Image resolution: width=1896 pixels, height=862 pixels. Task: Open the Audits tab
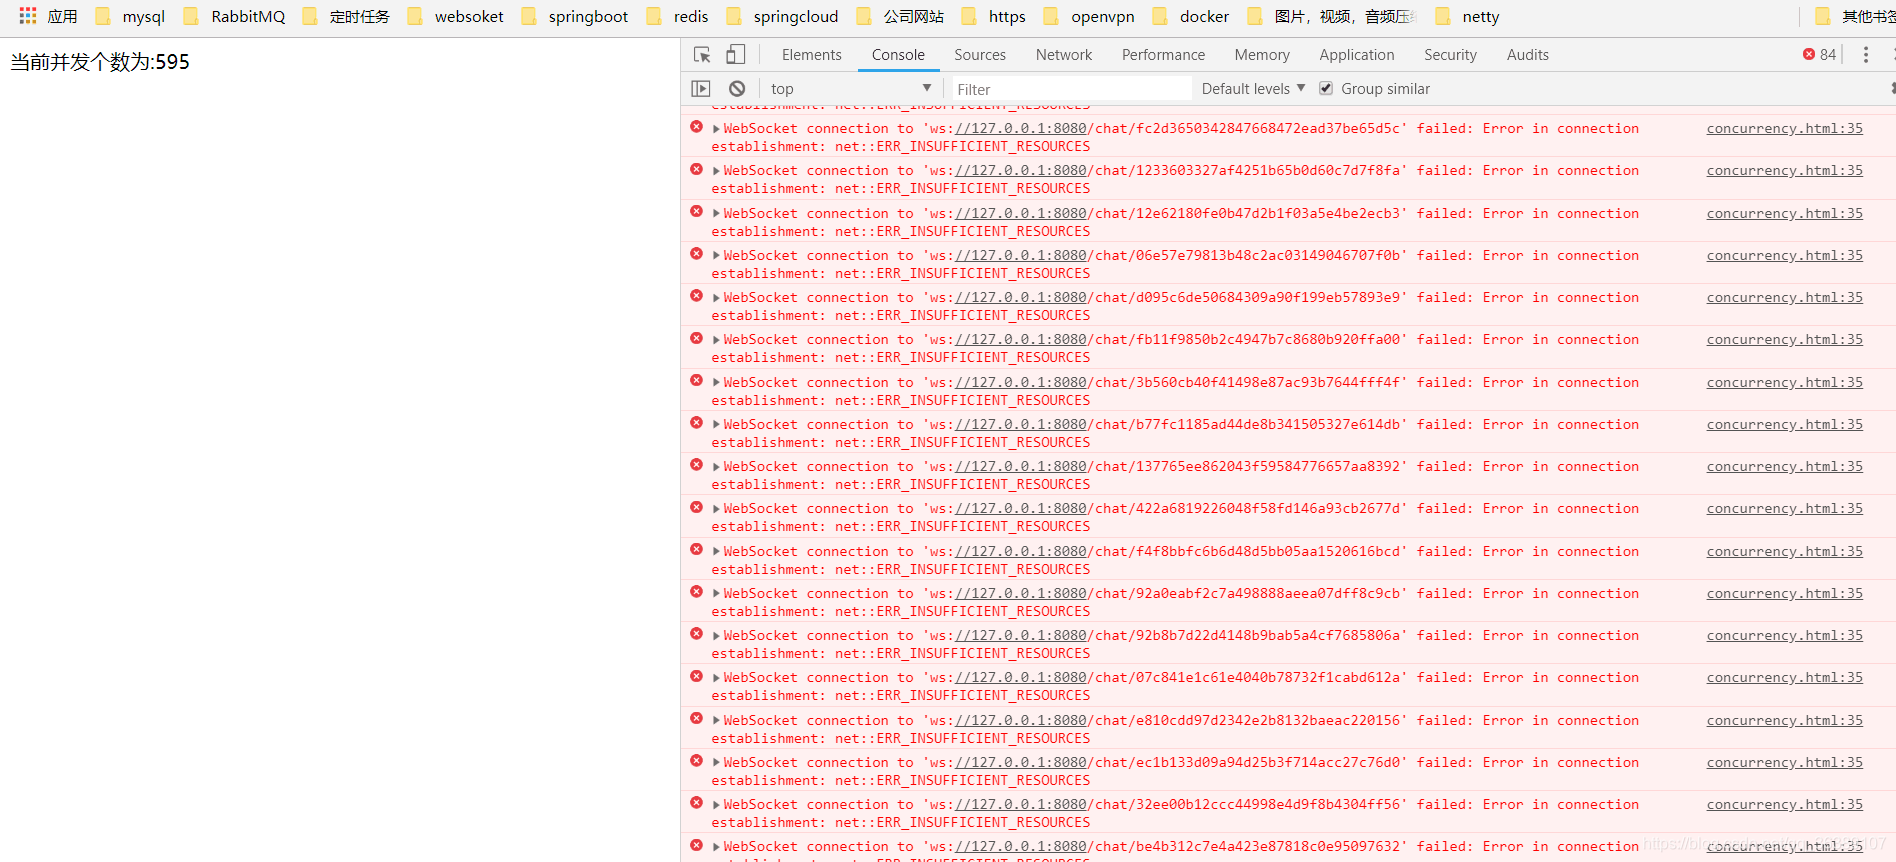tap(1527, 55)
